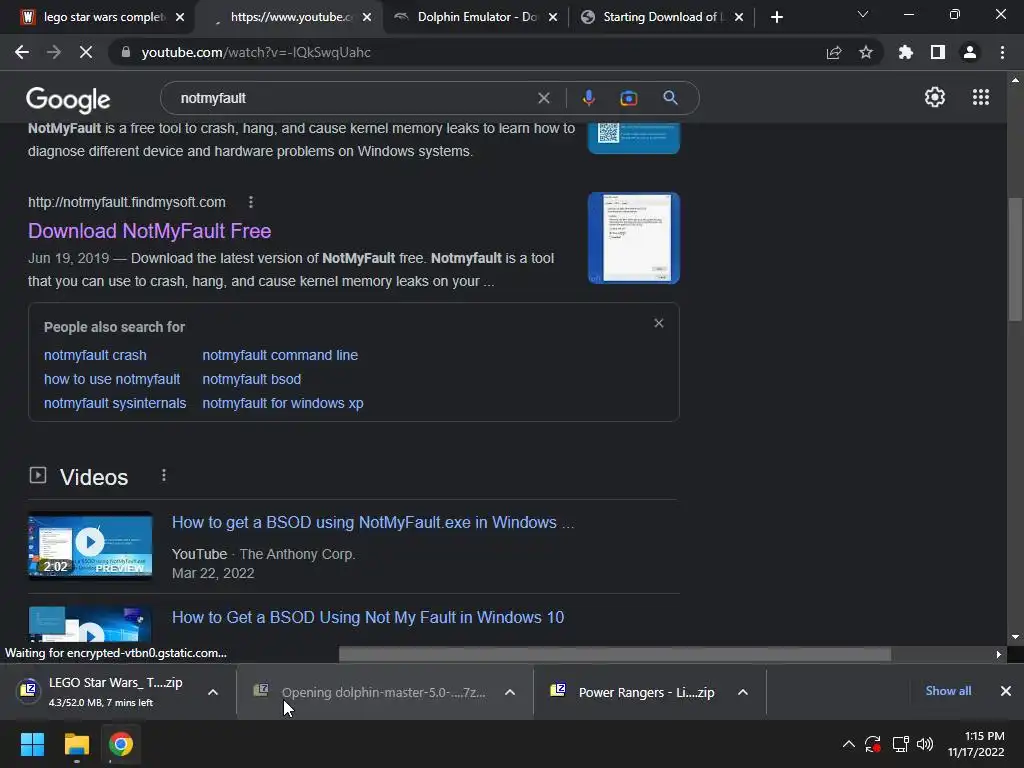Go back to the previous page
This screenshot has height=768, width=1024.
click(x=22, y=52)
